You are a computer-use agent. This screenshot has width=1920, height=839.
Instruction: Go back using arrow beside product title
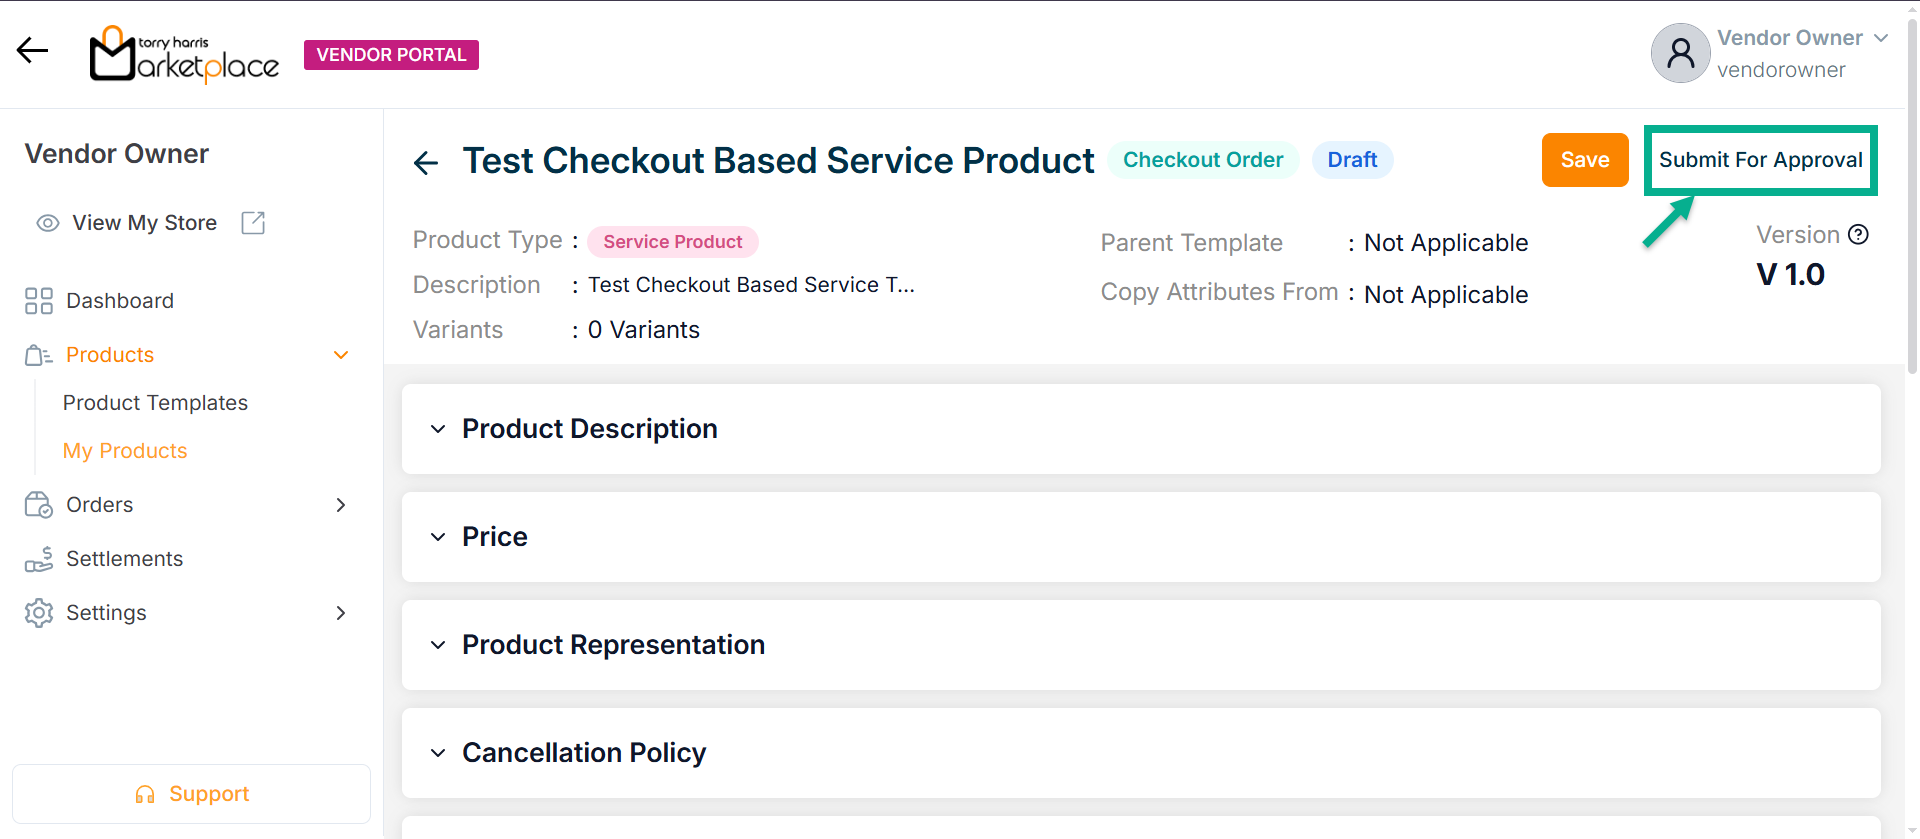click(x=426, y=162)
